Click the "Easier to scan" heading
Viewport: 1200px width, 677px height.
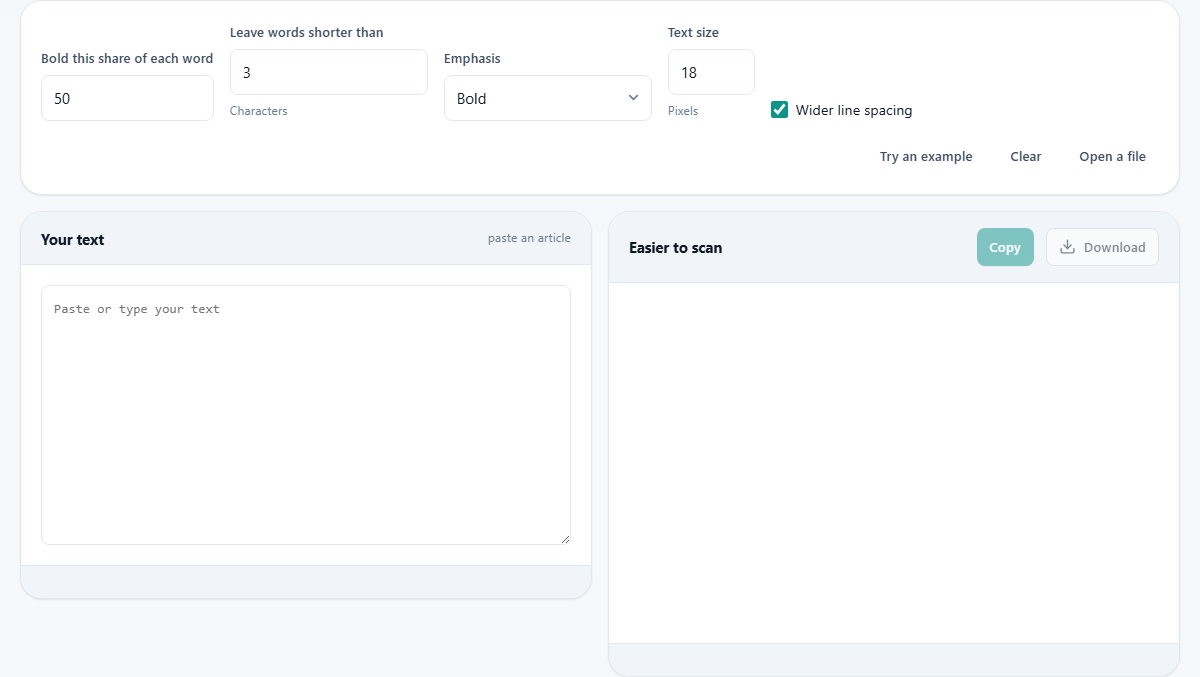click(x=675, y=247)
